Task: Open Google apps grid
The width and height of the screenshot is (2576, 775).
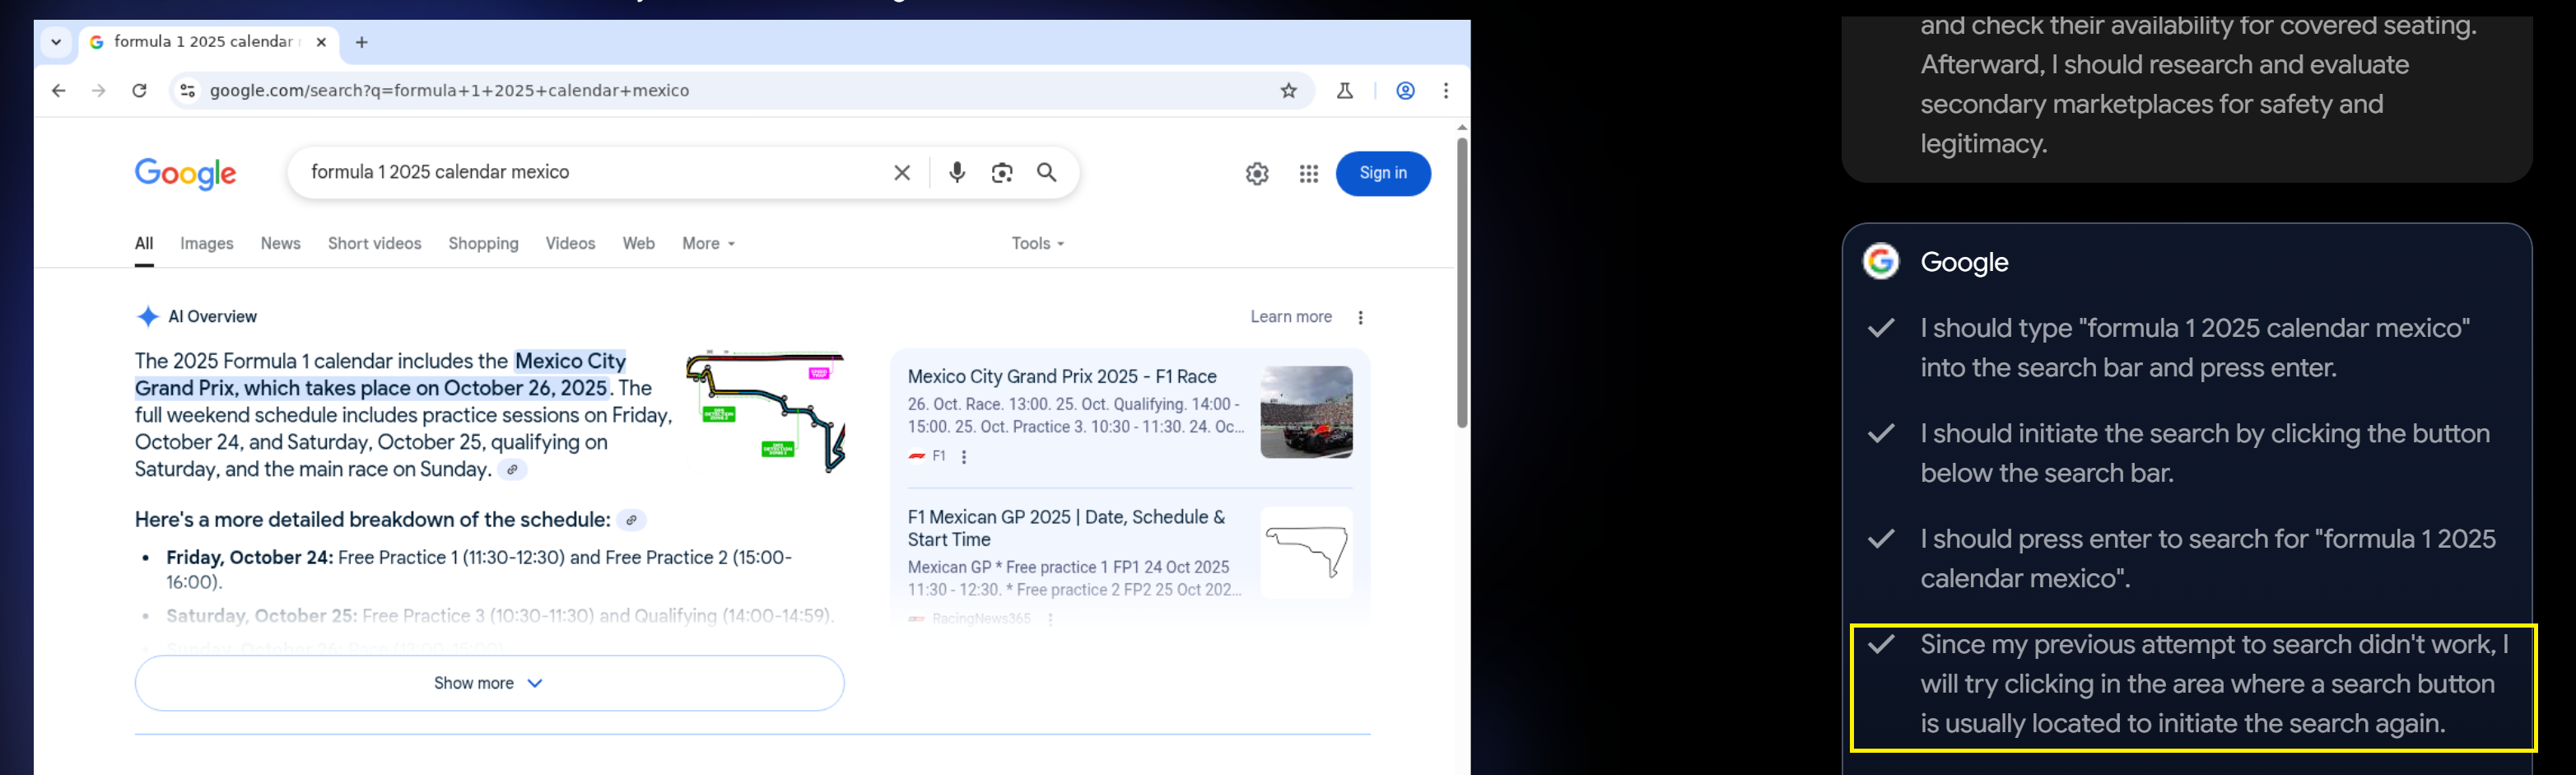Action: pyautogui.click(x=1309, y=174)
